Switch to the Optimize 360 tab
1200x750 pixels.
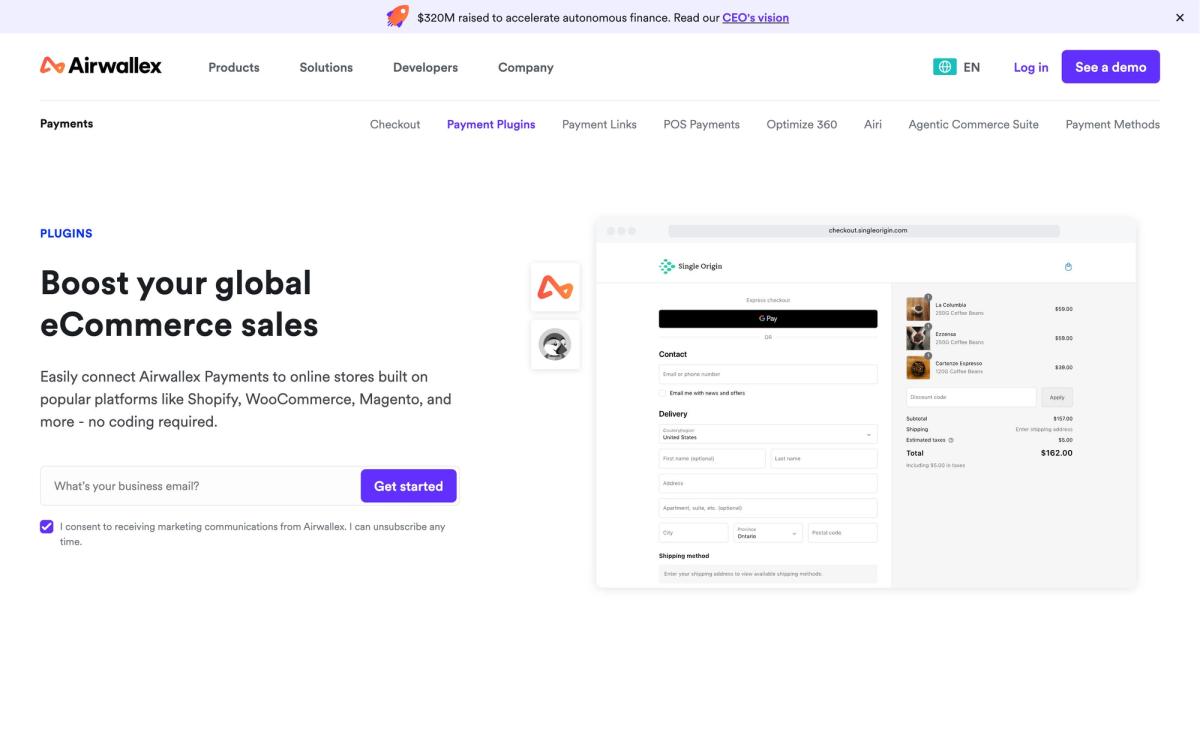tap(802, 125)
